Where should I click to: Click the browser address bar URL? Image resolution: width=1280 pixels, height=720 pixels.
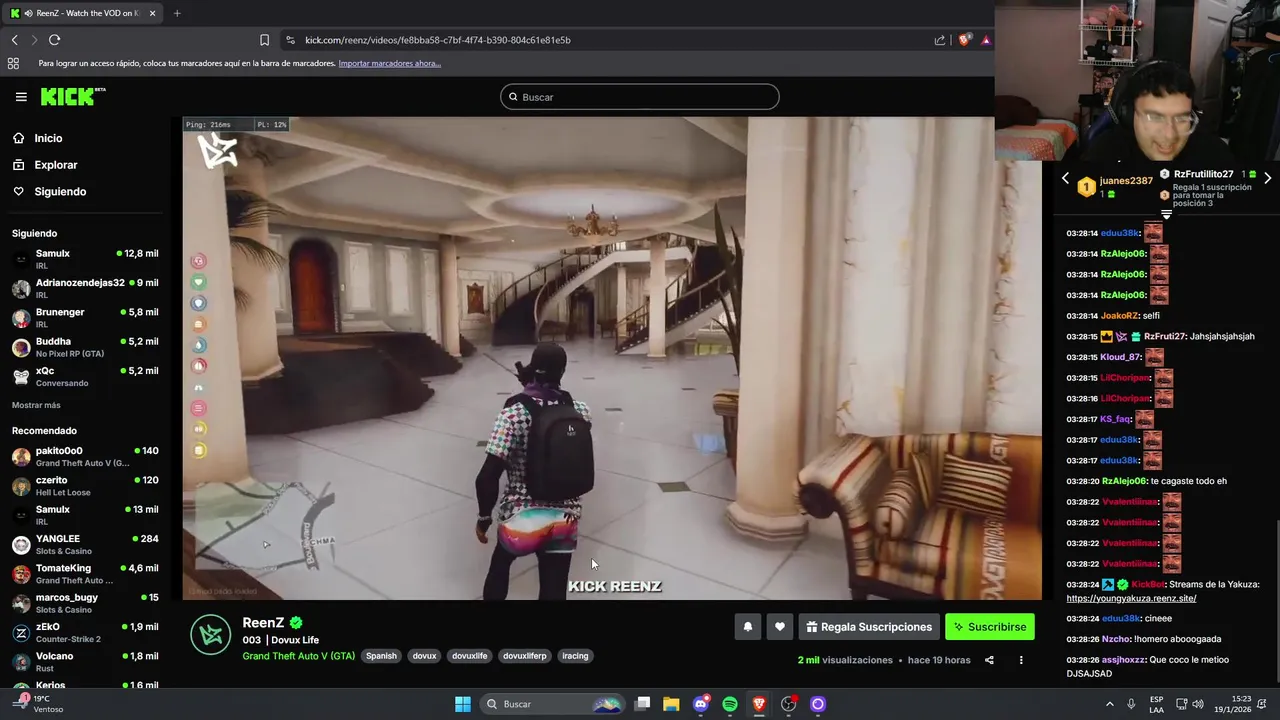(437, 40)
